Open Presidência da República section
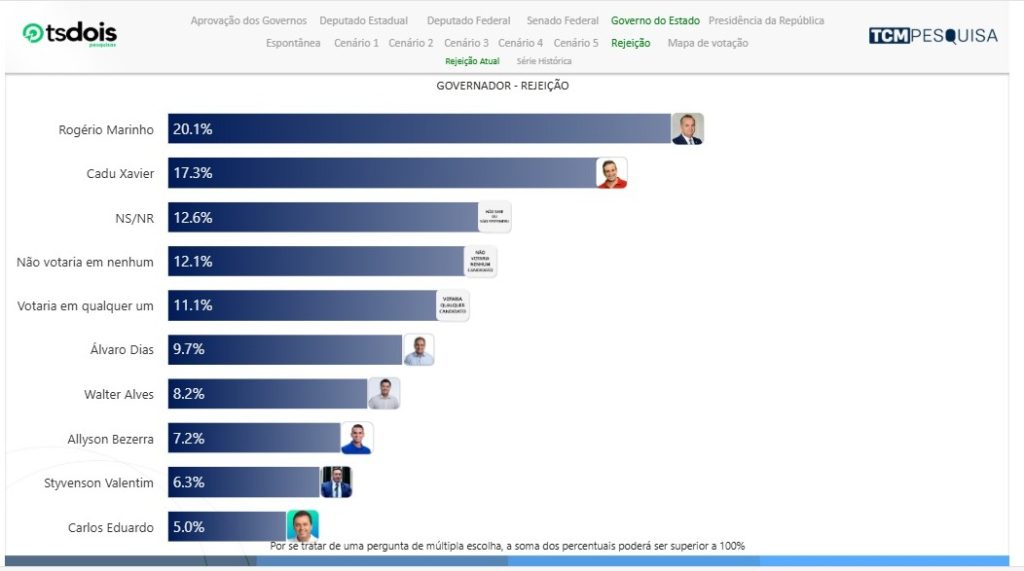This screenshot has width=1024, height=571. click(x=766, y=21)
